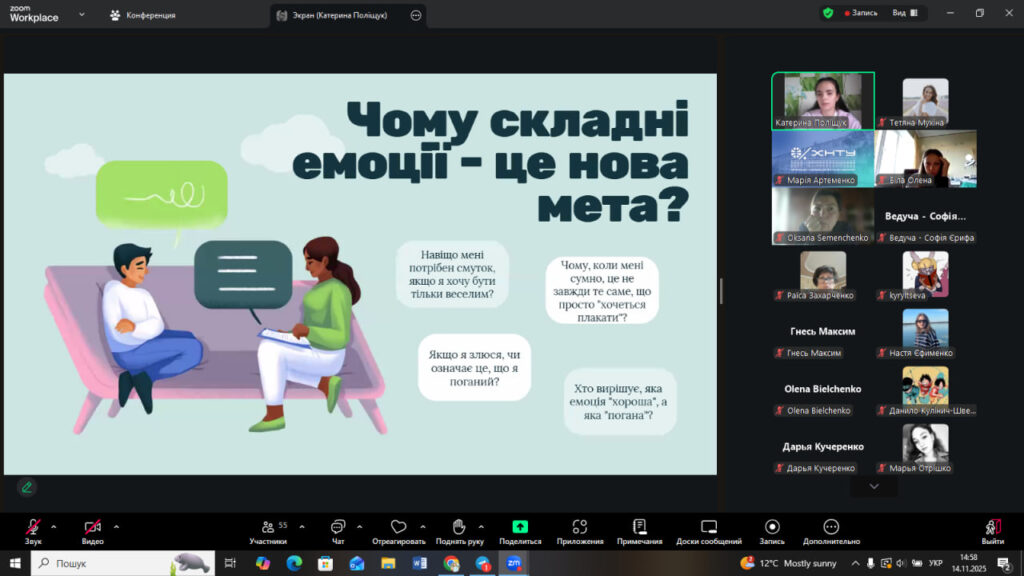
Task: Switch to the Конференция tab
Action: point(143,15)
